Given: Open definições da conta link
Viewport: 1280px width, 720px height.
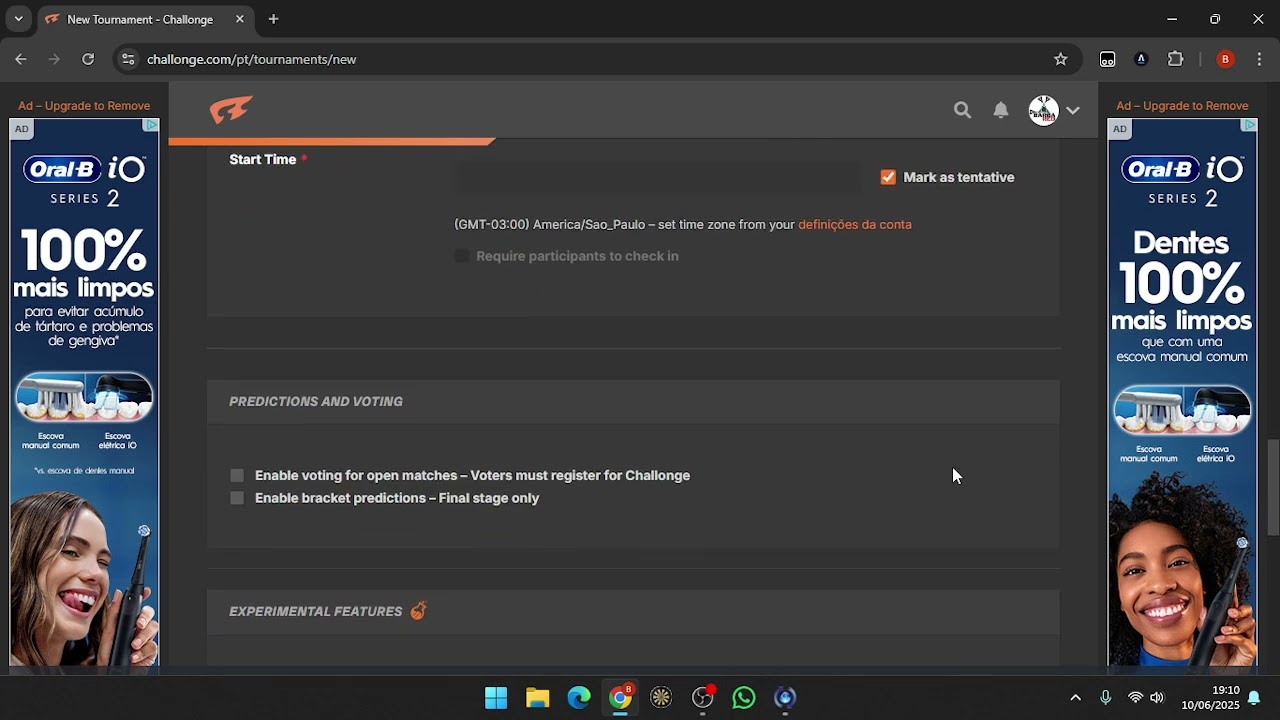Looking at the screenshot, I should [855, 224].
